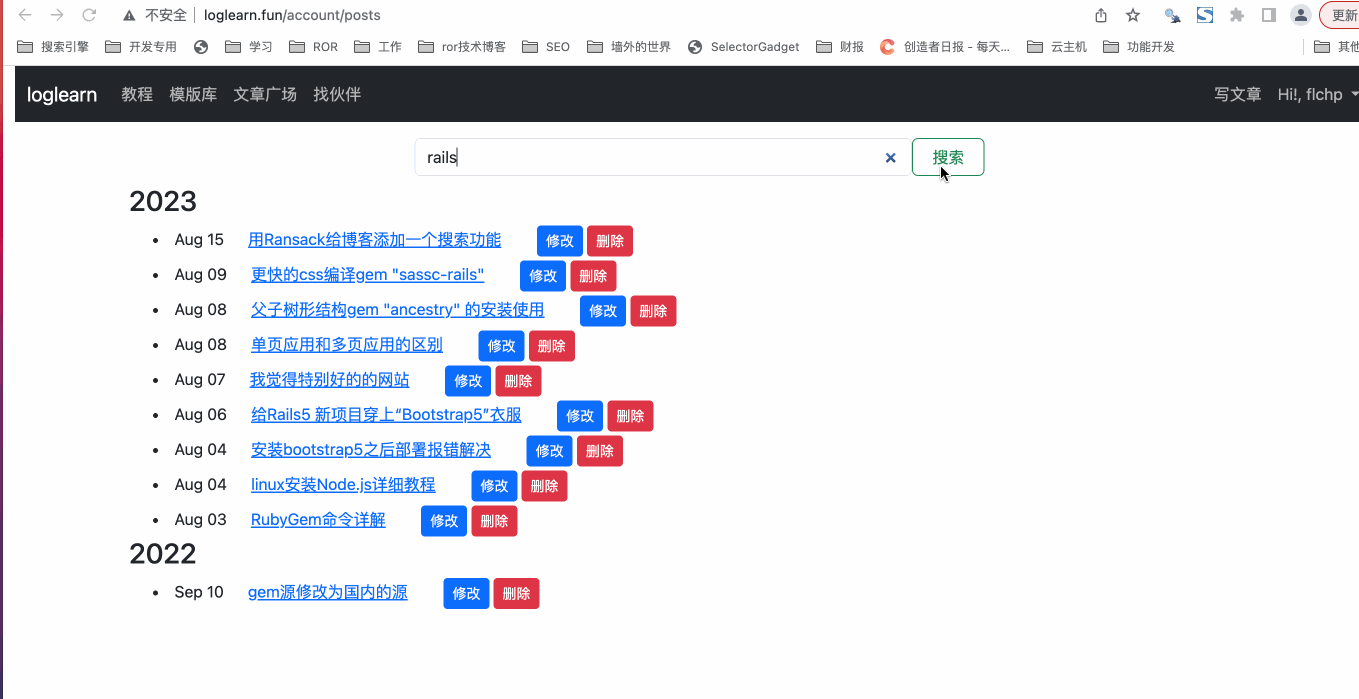Click the rails search input field

click(650, 158)
